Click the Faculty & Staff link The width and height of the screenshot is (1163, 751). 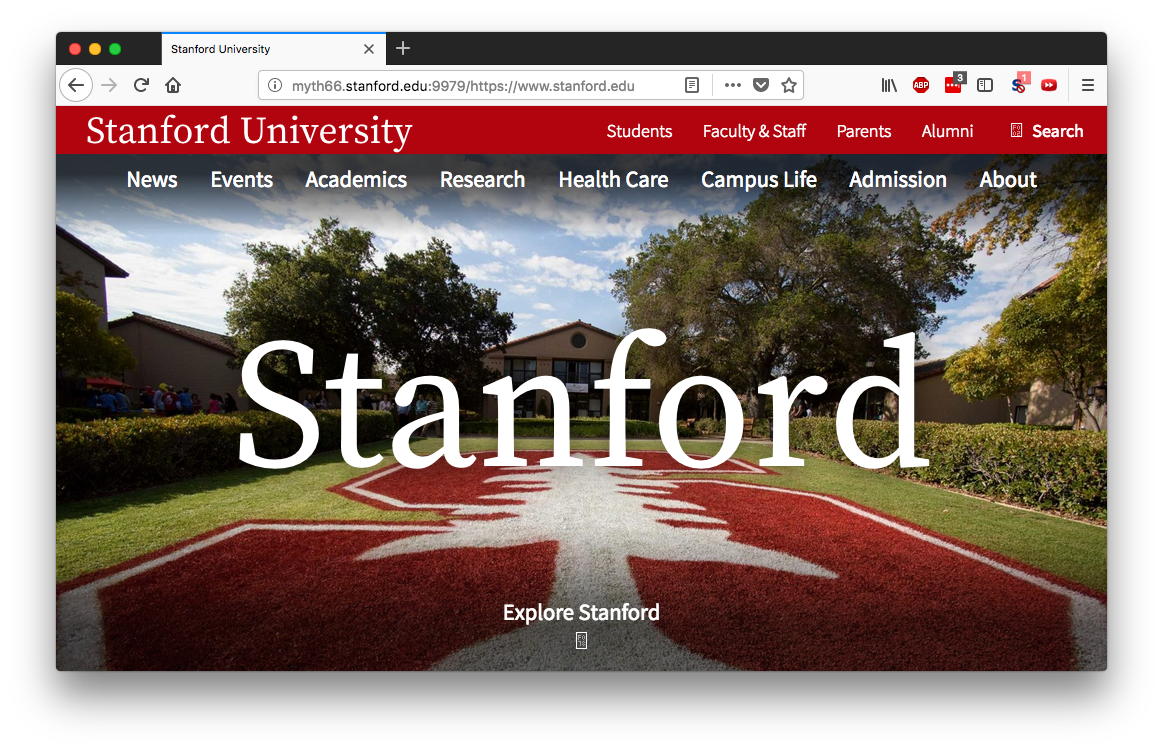pos(754,131)
